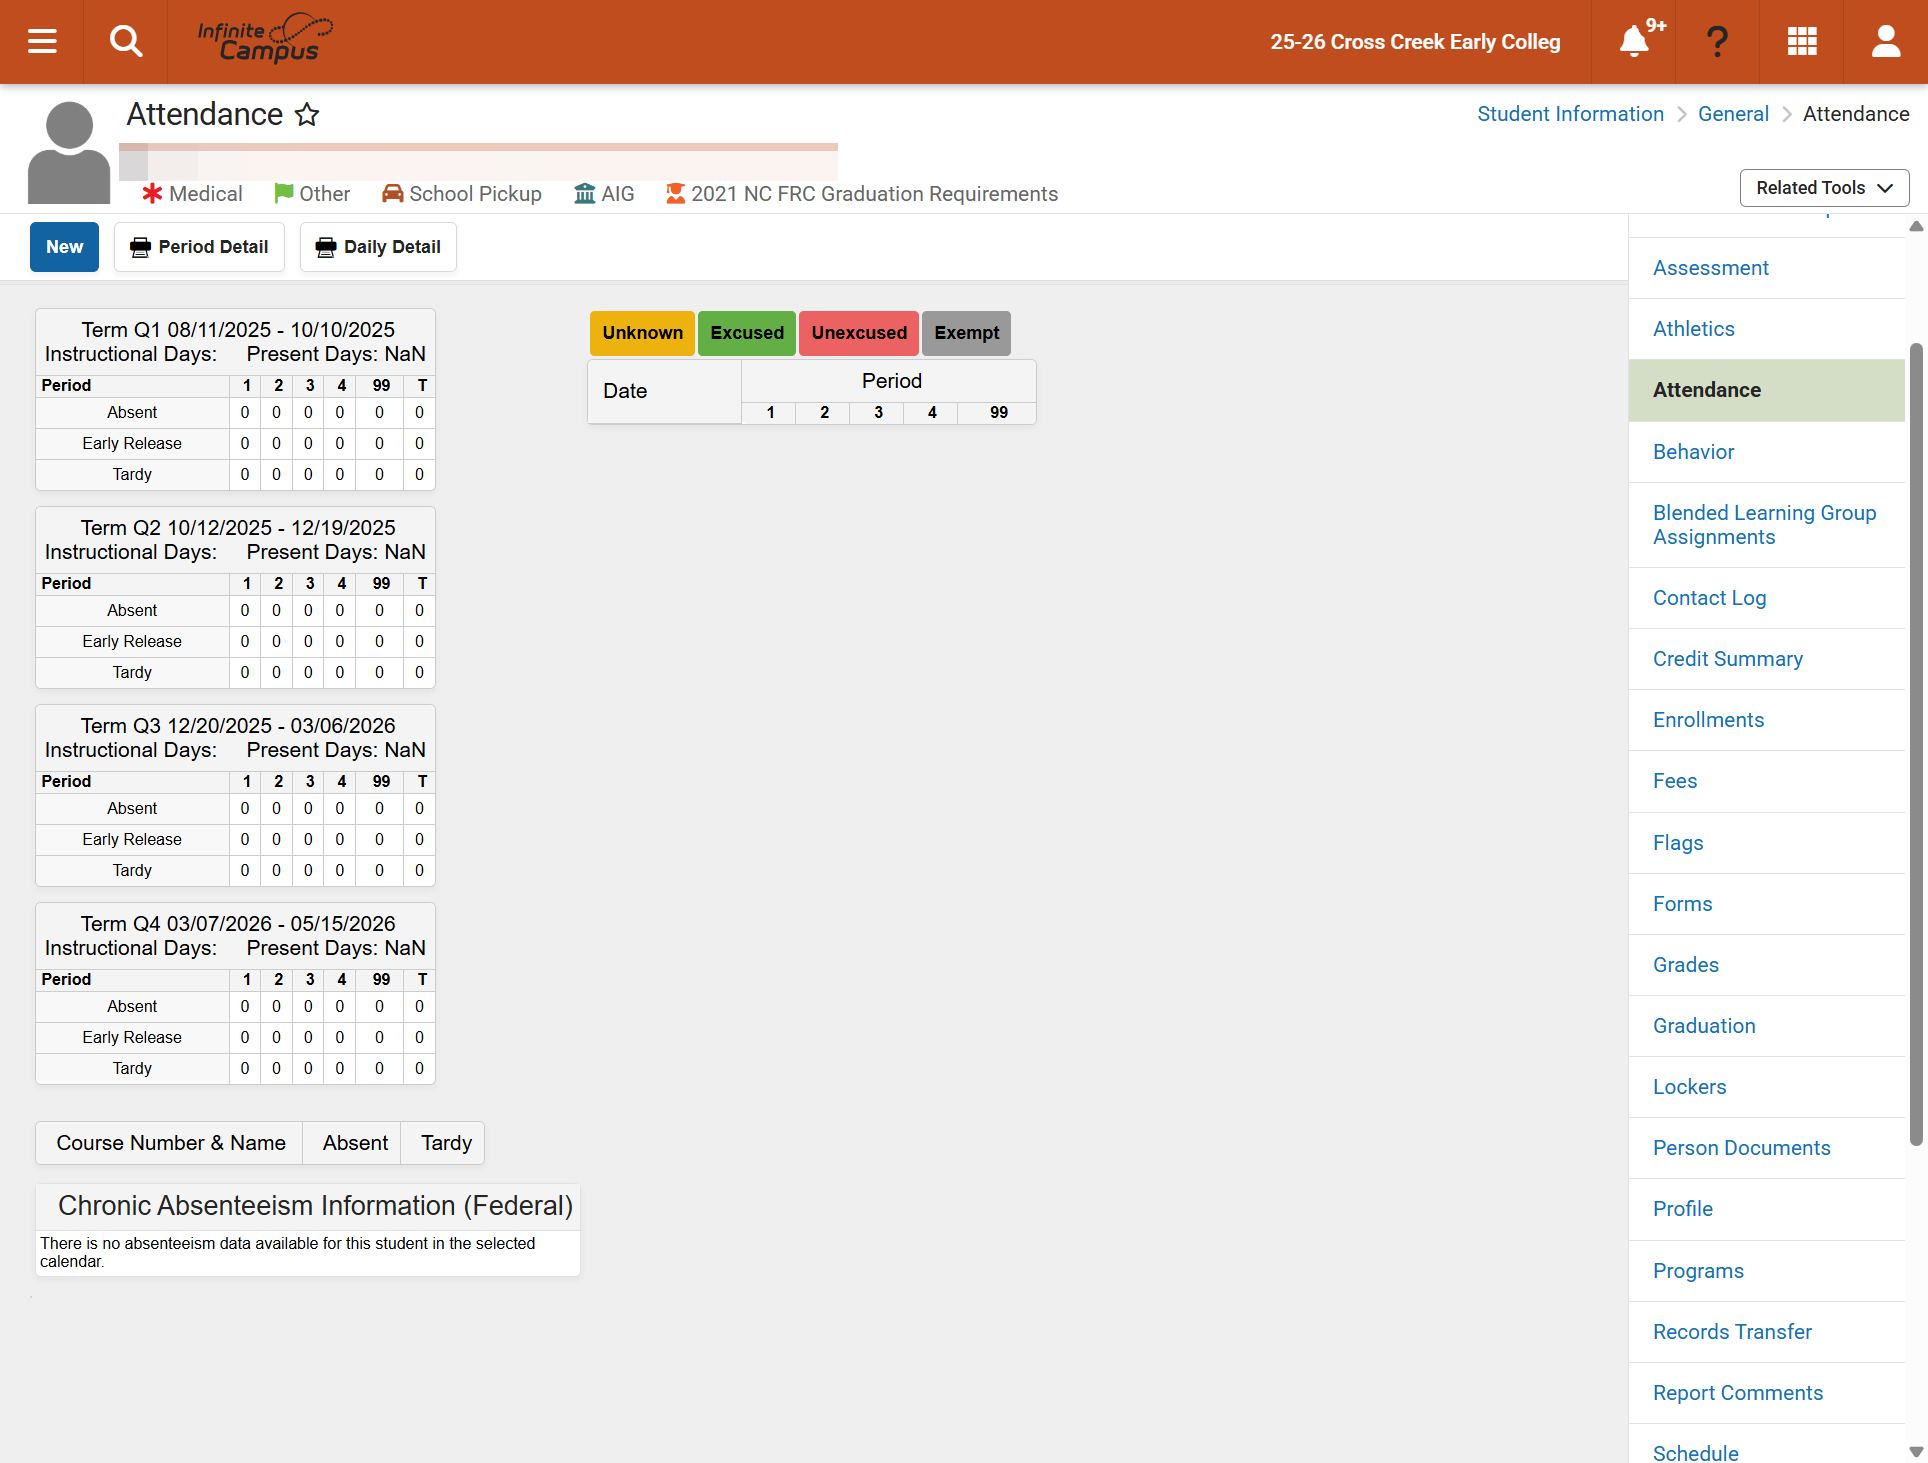Viewport: 1928px width, 1463px height.
Task: Open Credit Summary in the side menu
Action: click(x=1767, y=659)
